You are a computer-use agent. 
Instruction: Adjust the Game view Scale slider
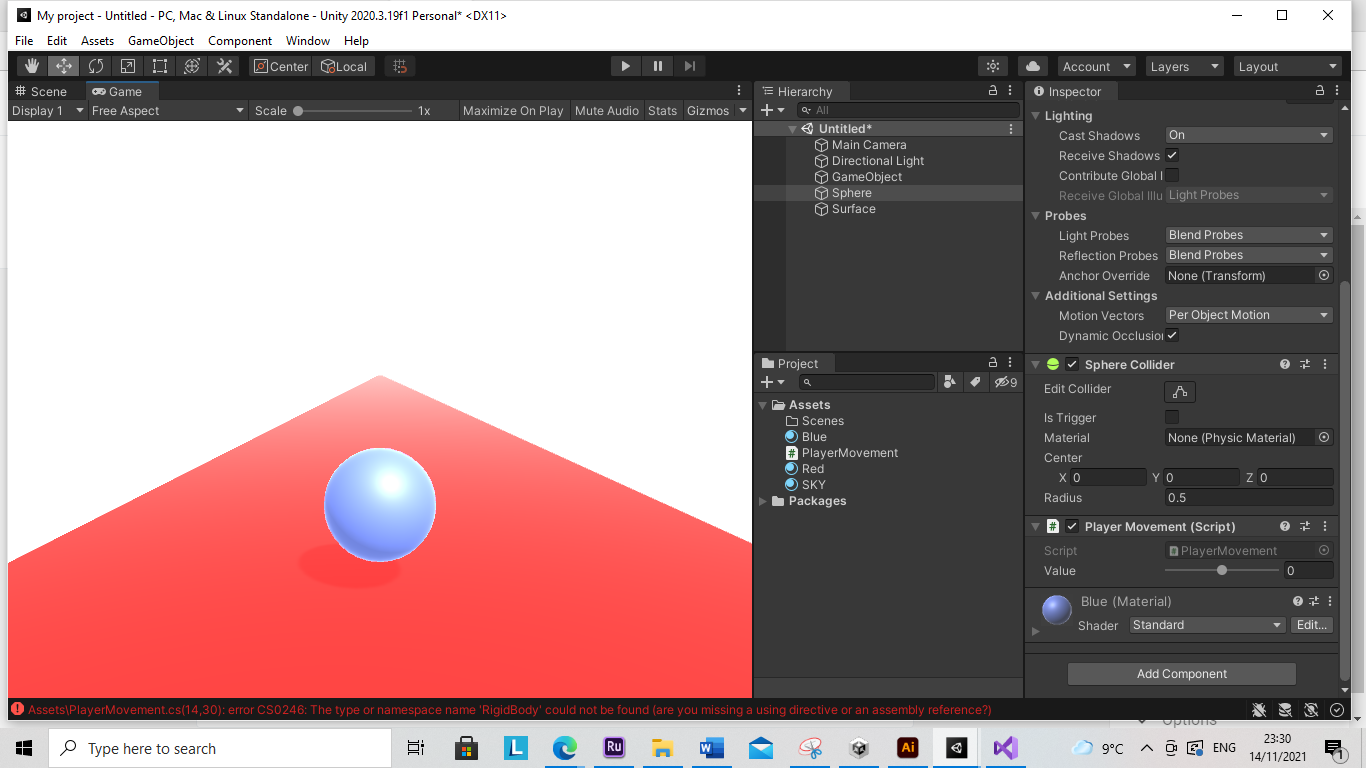click(352, 111)
